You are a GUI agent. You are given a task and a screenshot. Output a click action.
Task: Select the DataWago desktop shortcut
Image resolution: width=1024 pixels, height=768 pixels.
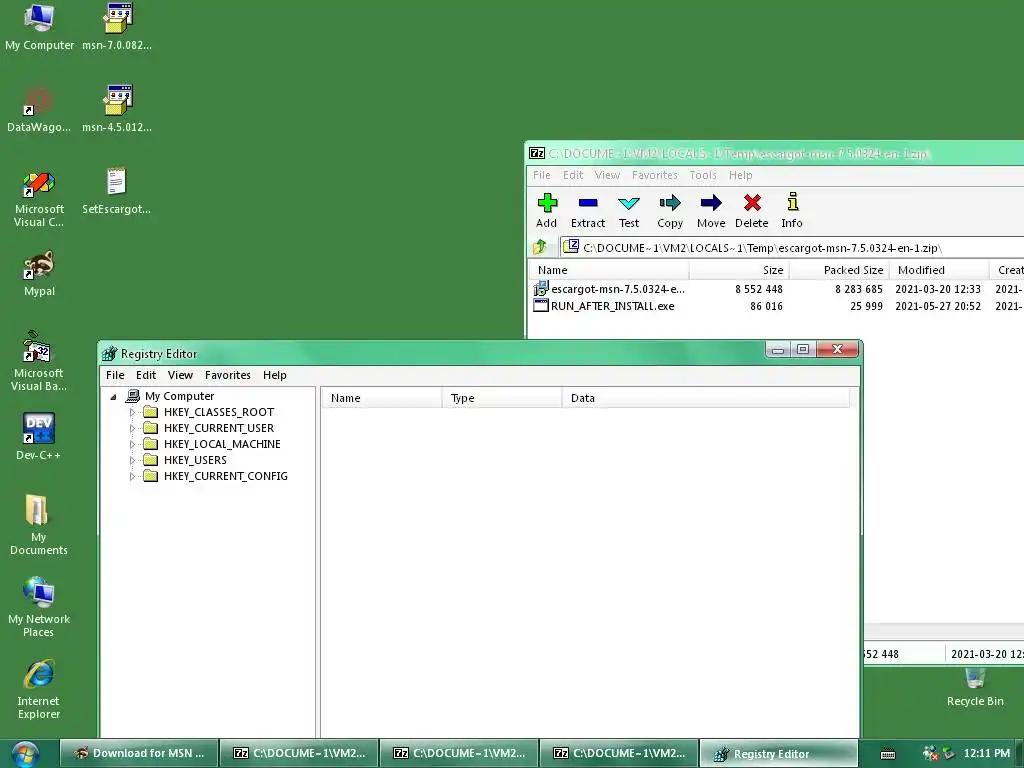[39, 109]
